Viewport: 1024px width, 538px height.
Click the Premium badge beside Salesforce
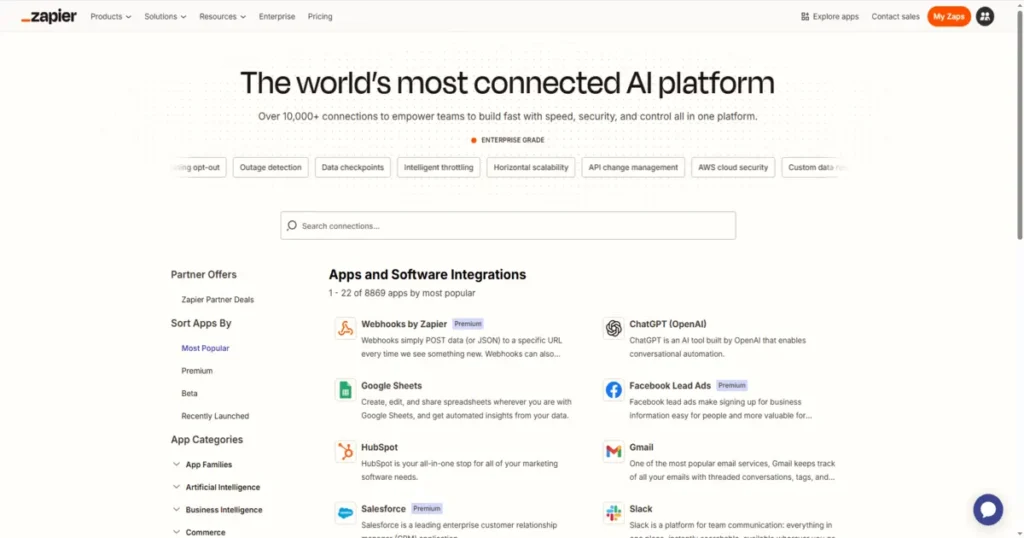click(426, 509)
